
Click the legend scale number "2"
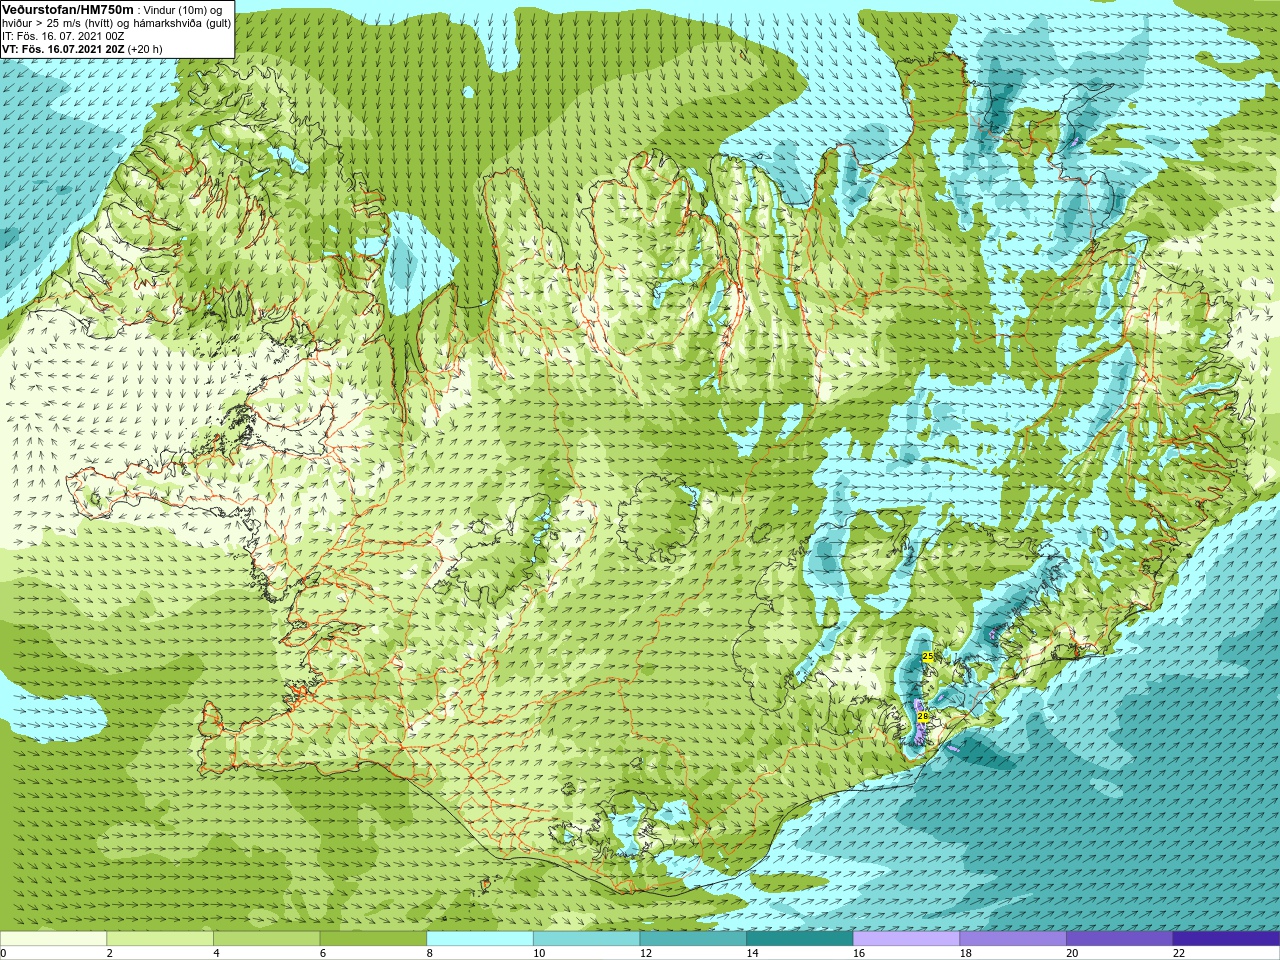point(109,953)
